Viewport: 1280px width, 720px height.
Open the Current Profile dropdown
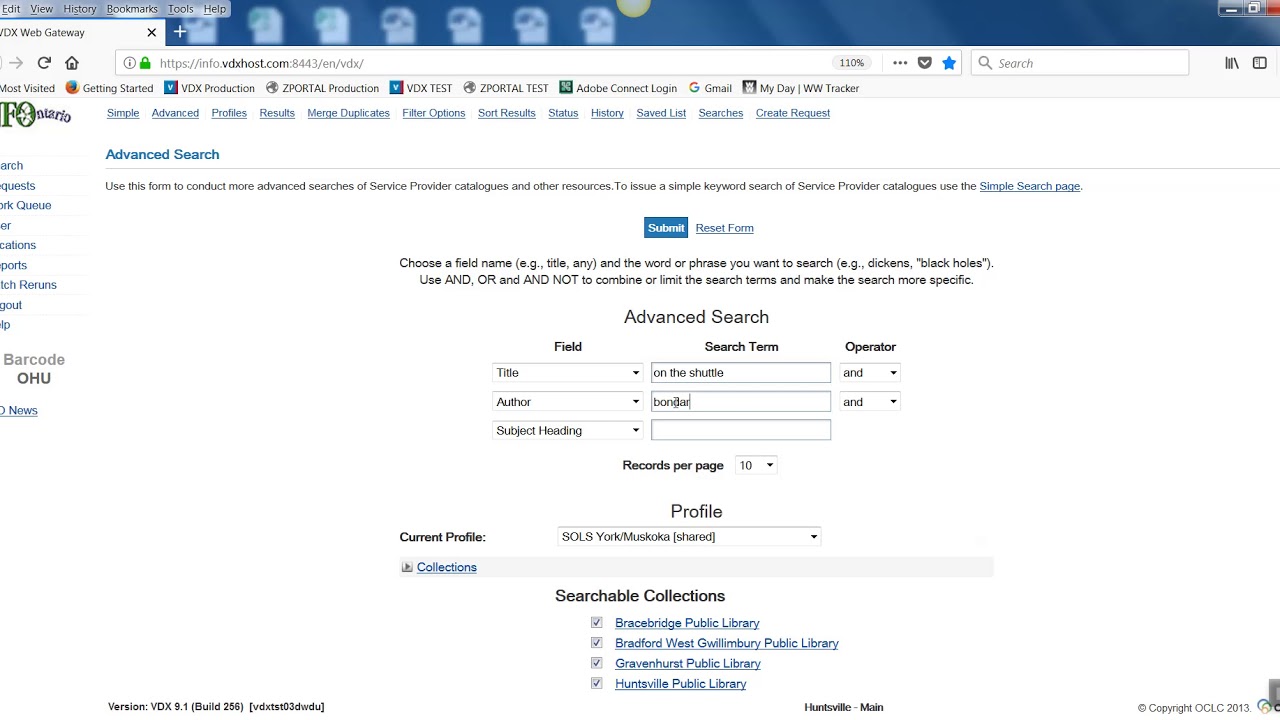pos(689,537)
